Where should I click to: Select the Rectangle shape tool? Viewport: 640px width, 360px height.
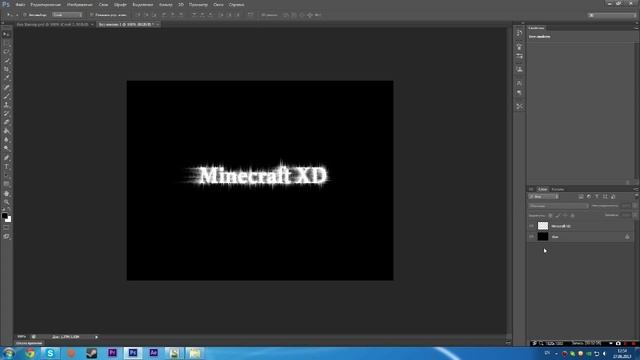[7, 184]
